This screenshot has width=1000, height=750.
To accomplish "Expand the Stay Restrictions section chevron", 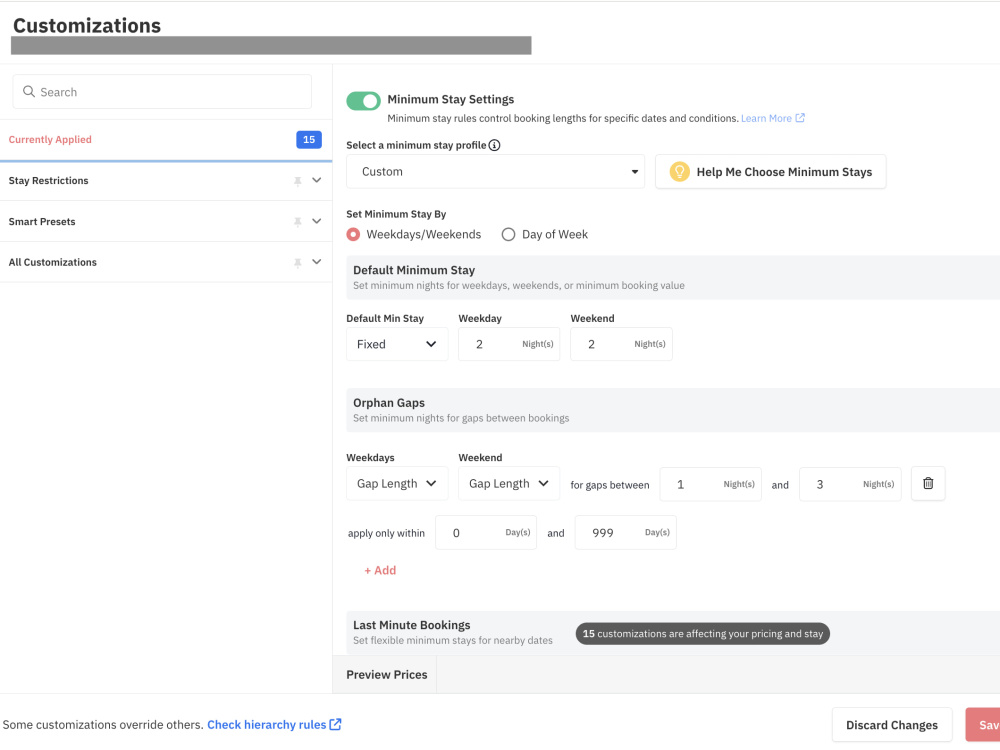I will point(316,180).
